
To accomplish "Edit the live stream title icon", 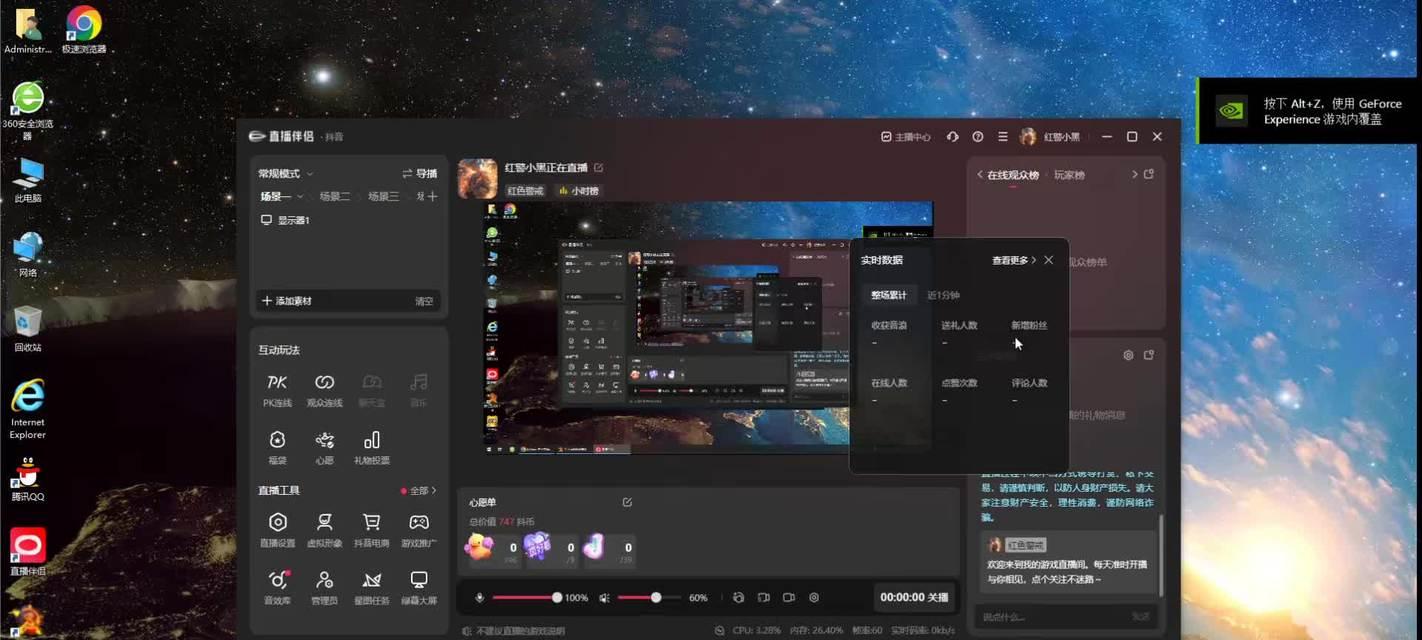I will tap(598, 168).
